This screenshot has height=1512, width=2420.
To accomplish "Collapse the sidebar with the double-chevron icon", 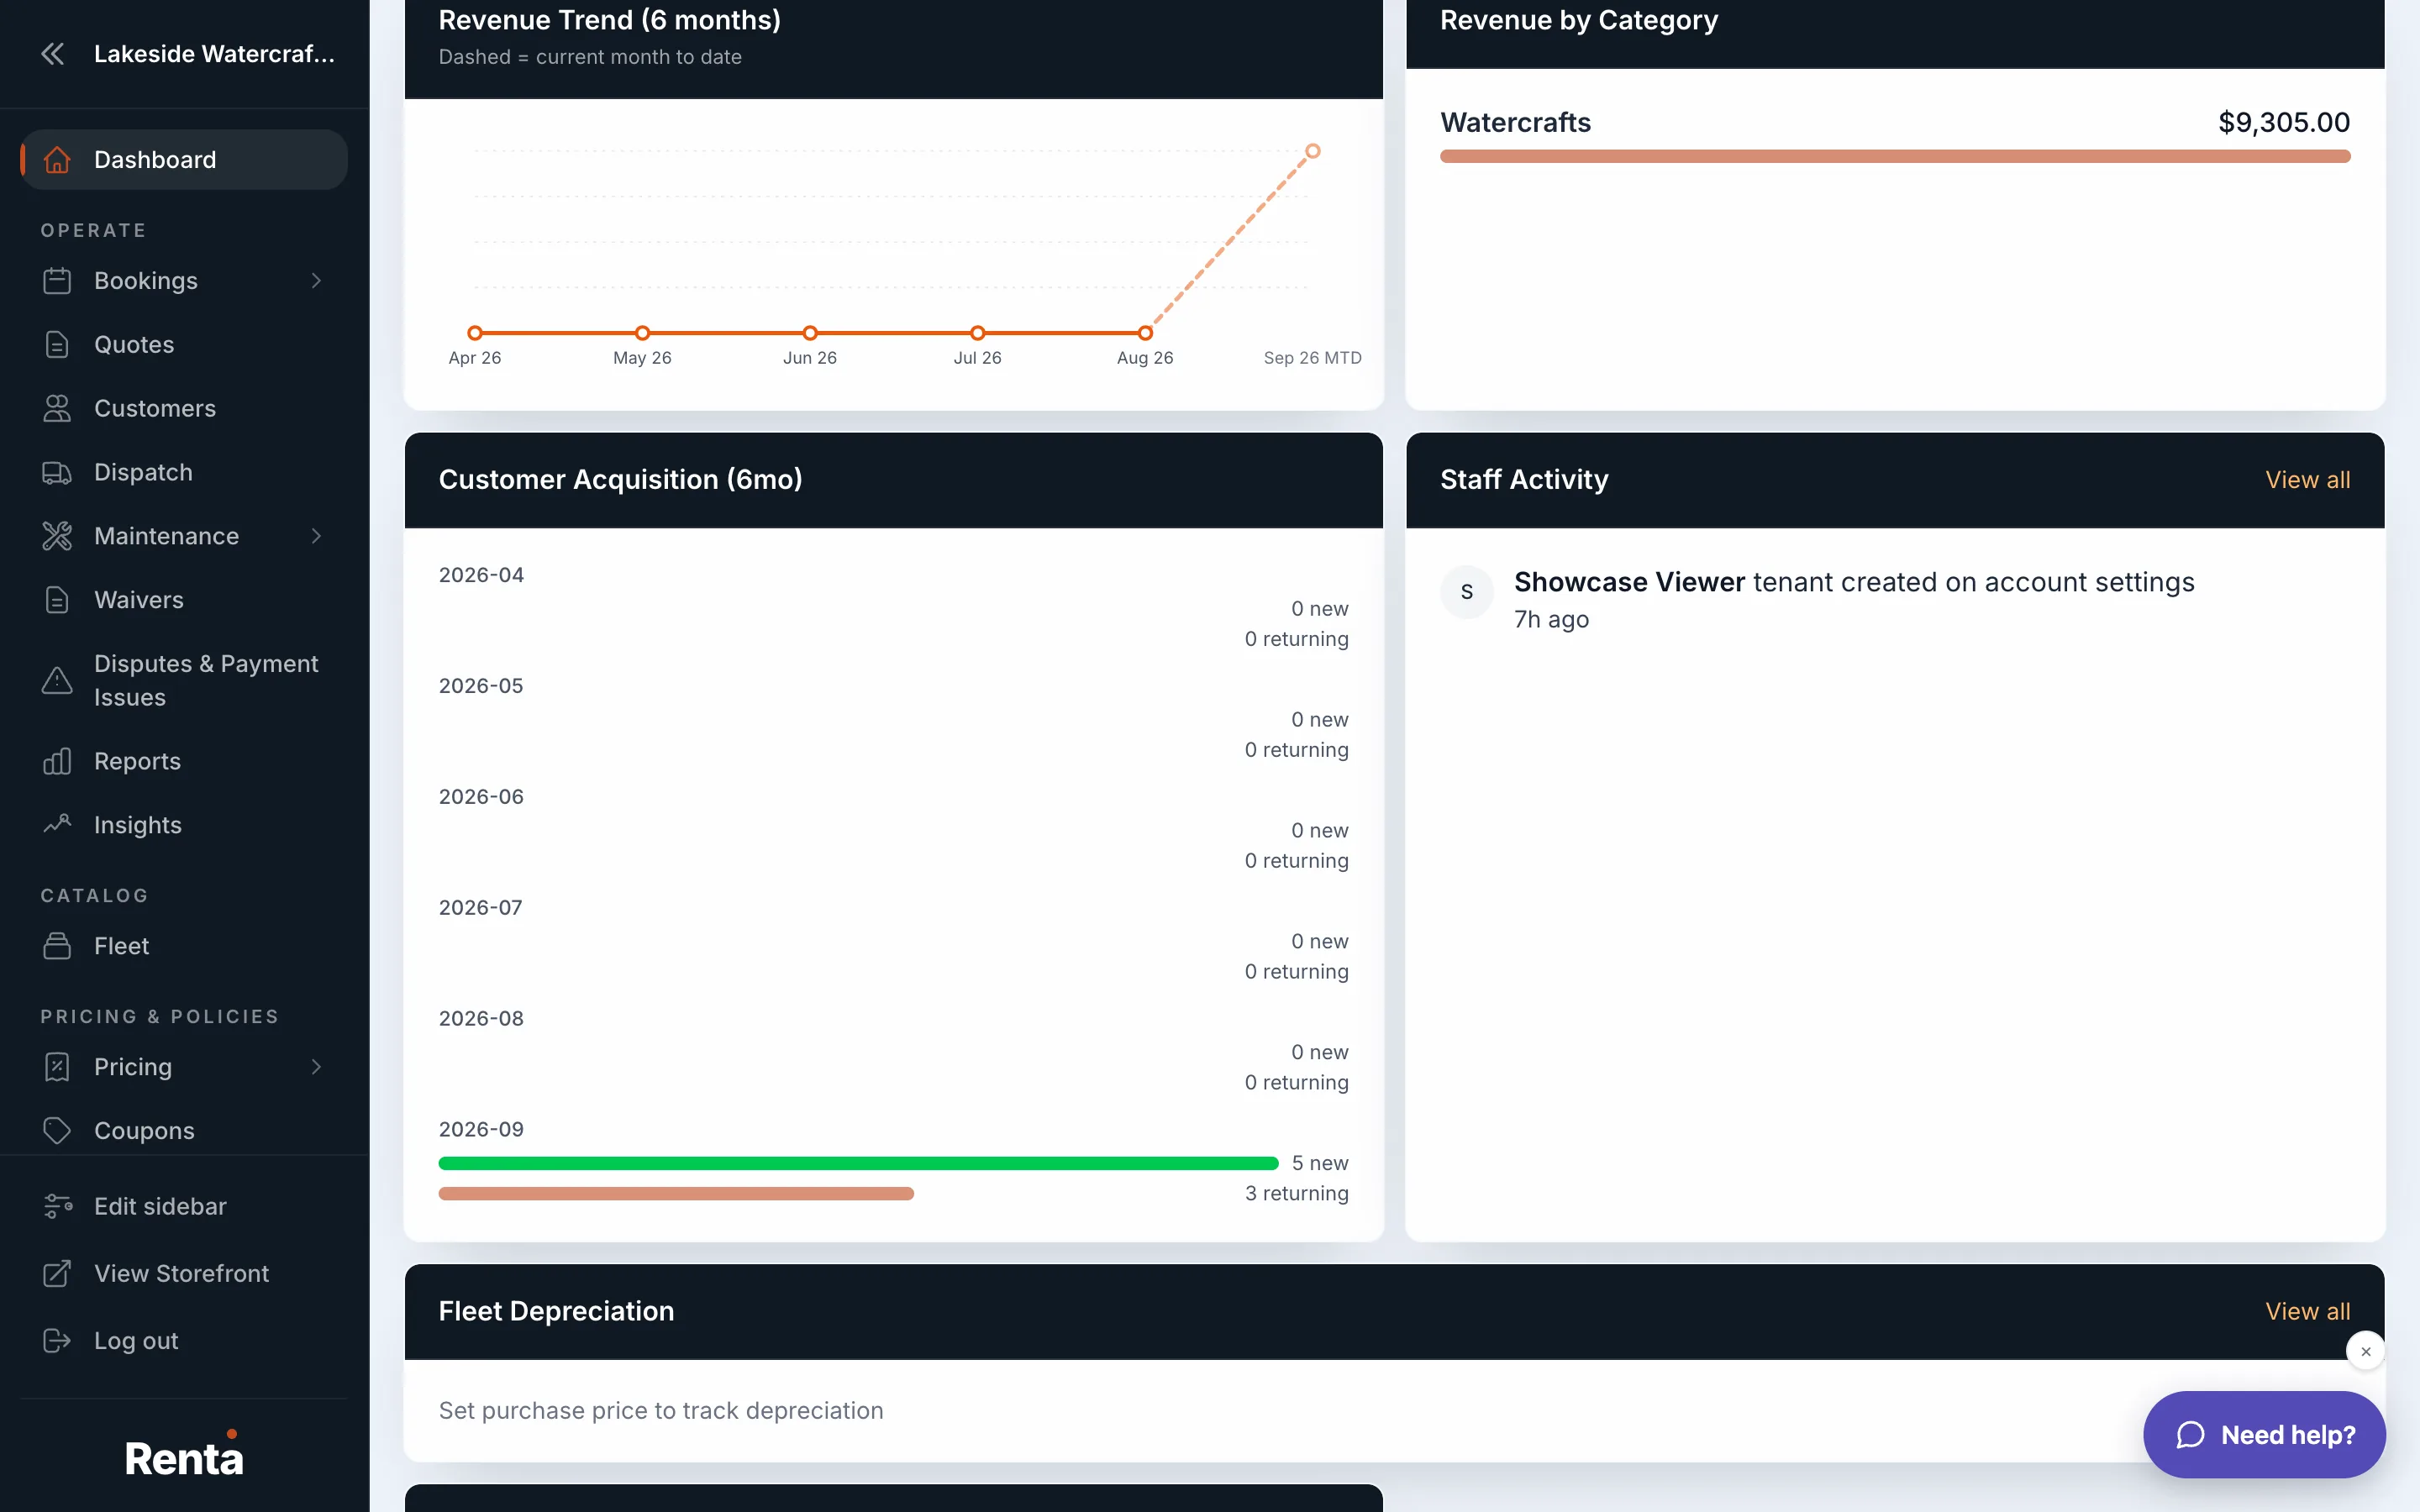I will [53, 54].
